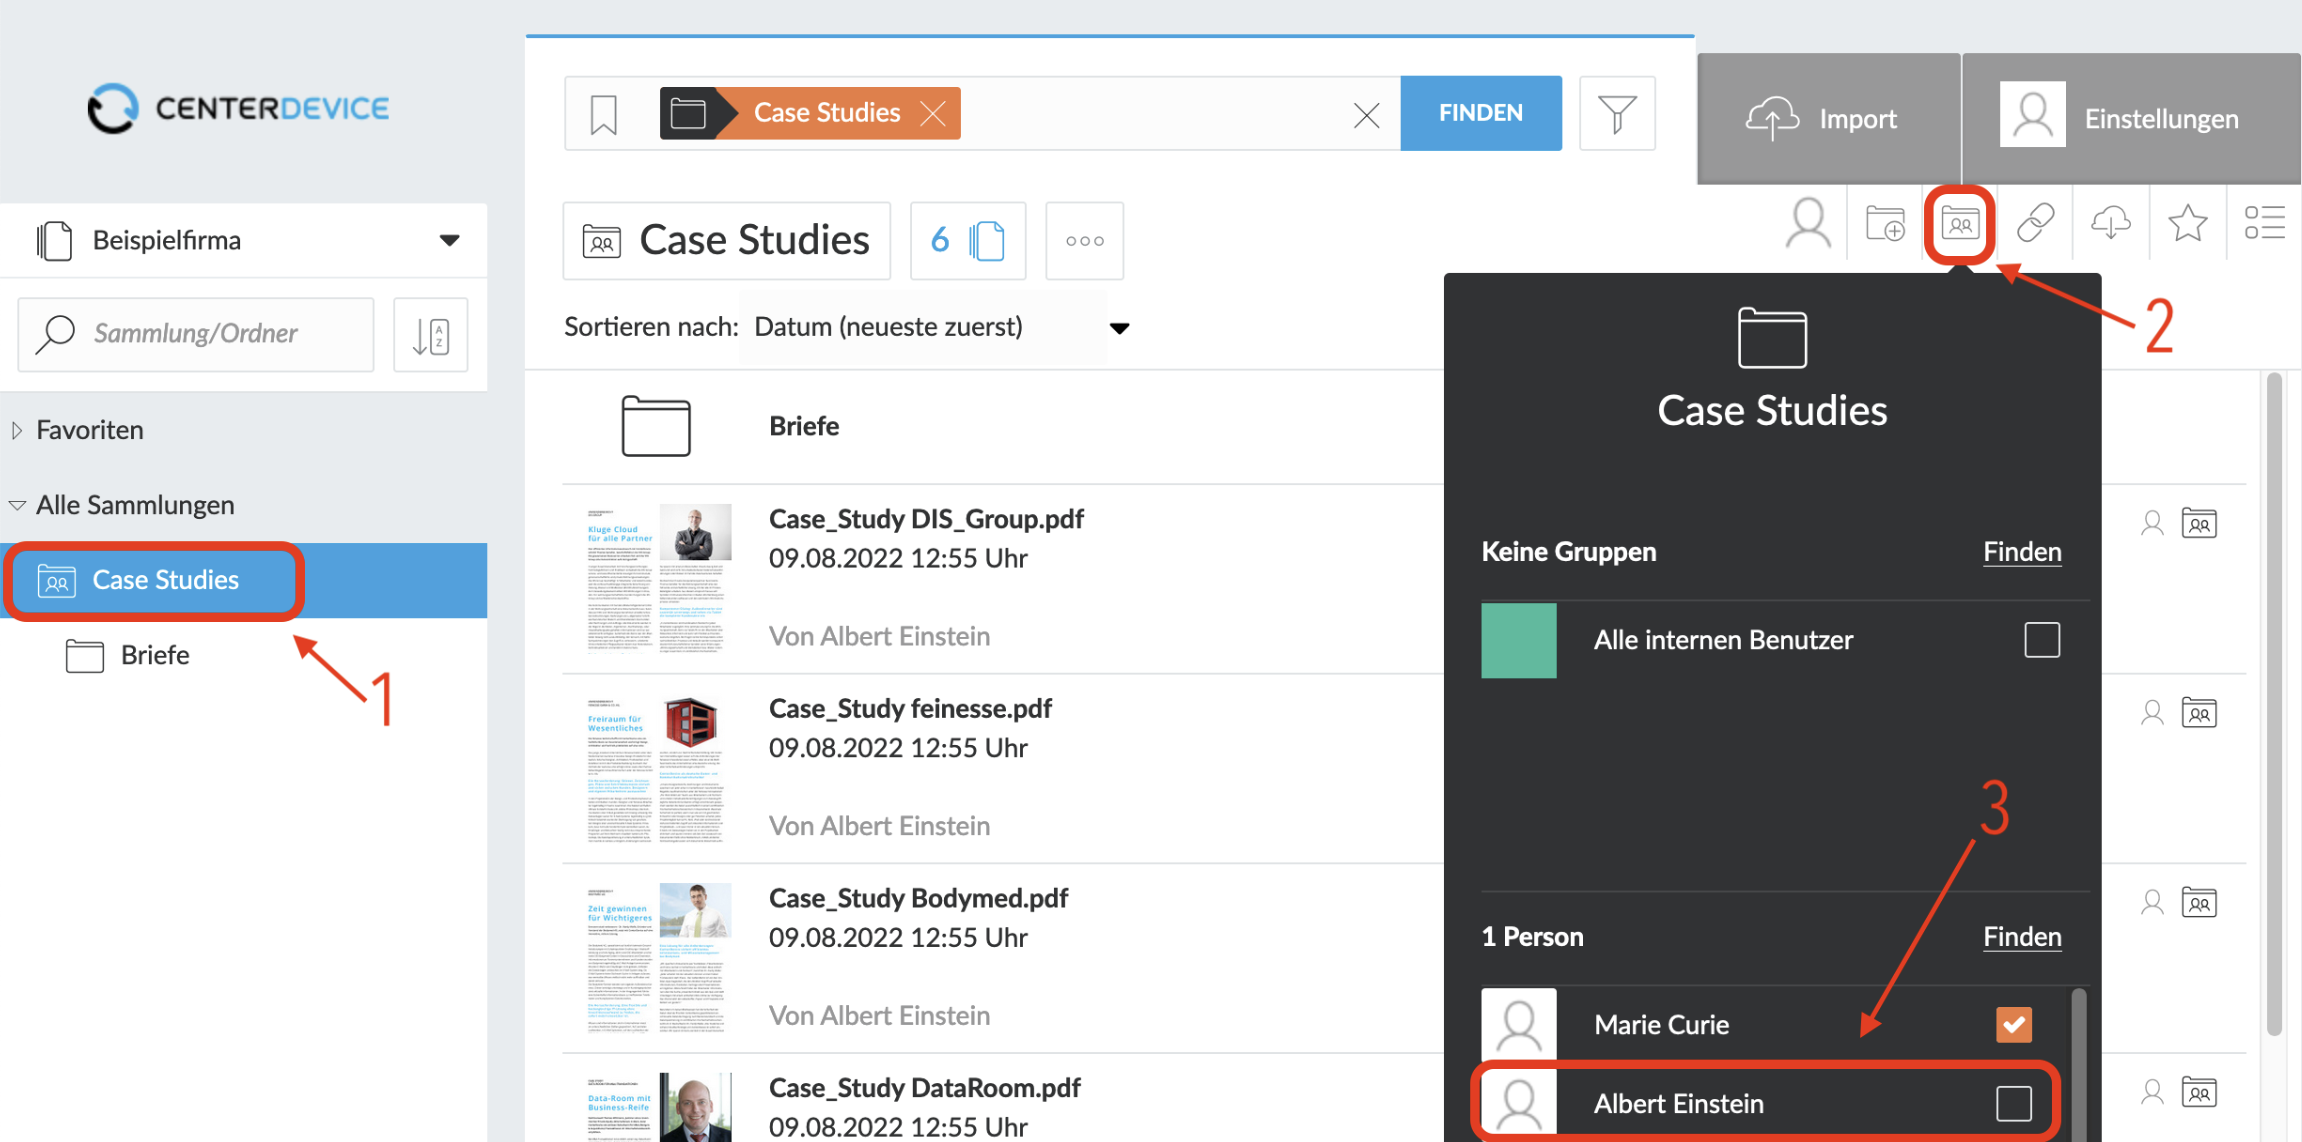Click the user icon in the action toolbar

click(x=1808, y=223)
